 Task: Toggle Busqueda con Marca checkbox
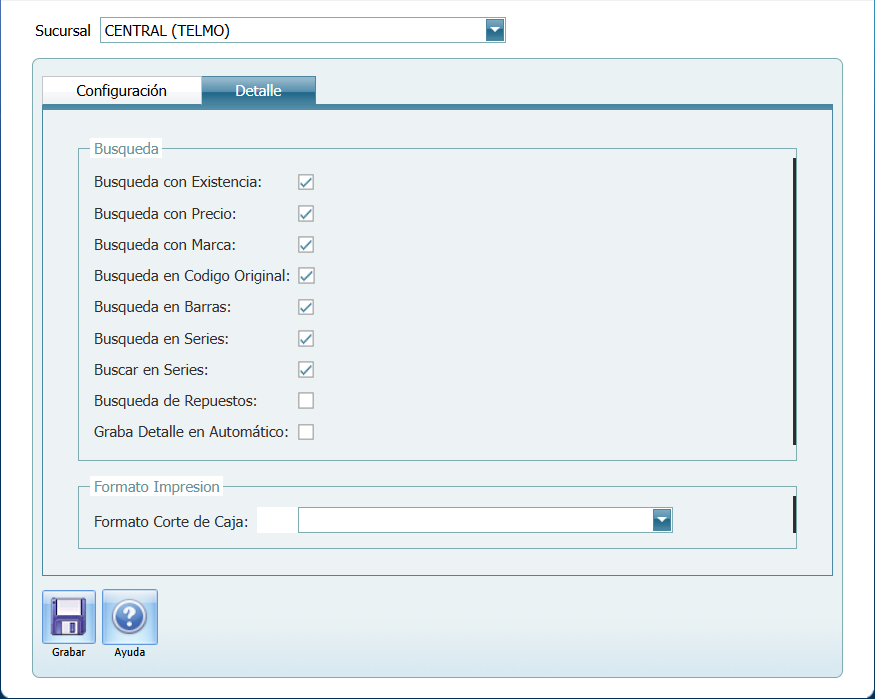pos(306,245)
